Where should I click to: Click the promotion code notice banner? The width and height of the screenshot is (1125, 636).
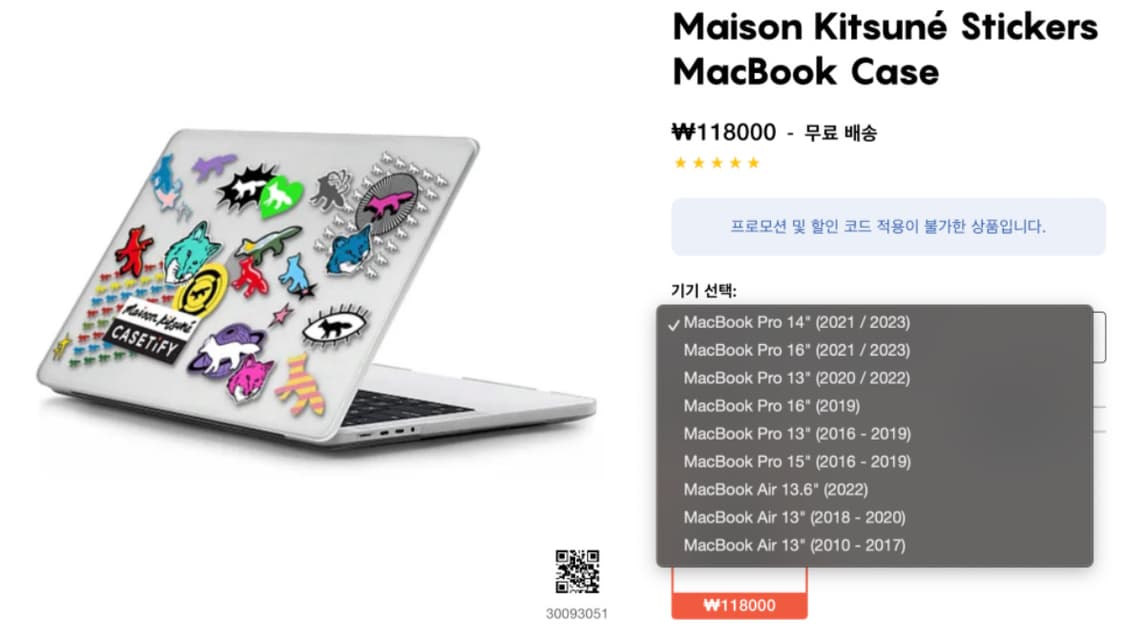pyautogui.click(x=888, y=227)
